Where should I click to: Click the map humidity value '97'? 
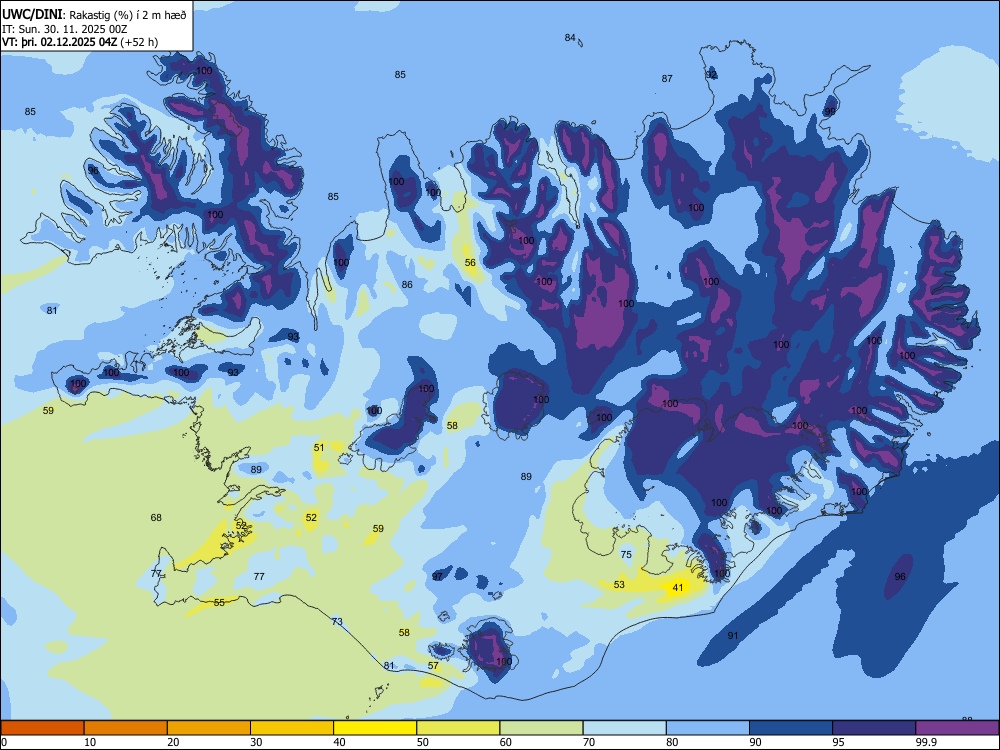click(x=437, y=576)
